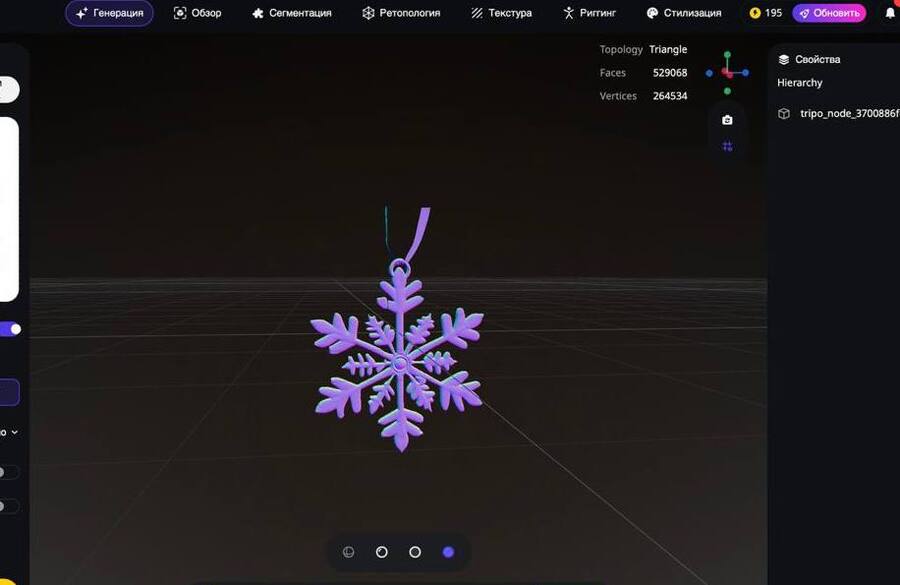Select the textured sphere render mode
Viewport: 900px width, 585px height.
pos(348,552)
